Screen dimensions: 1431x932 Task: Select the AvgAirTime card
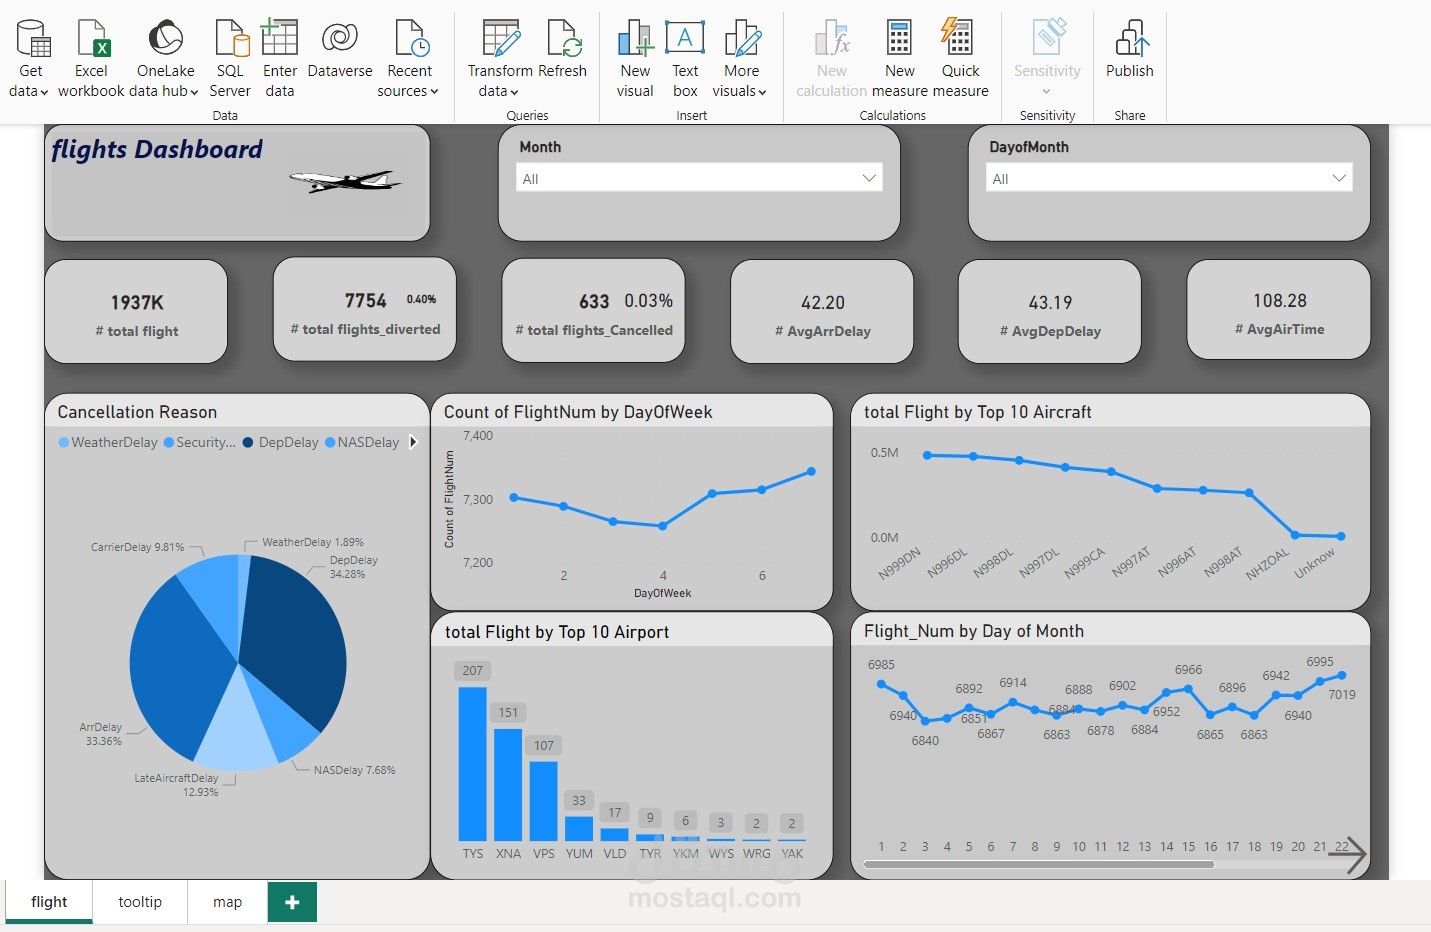point(1279,310)
